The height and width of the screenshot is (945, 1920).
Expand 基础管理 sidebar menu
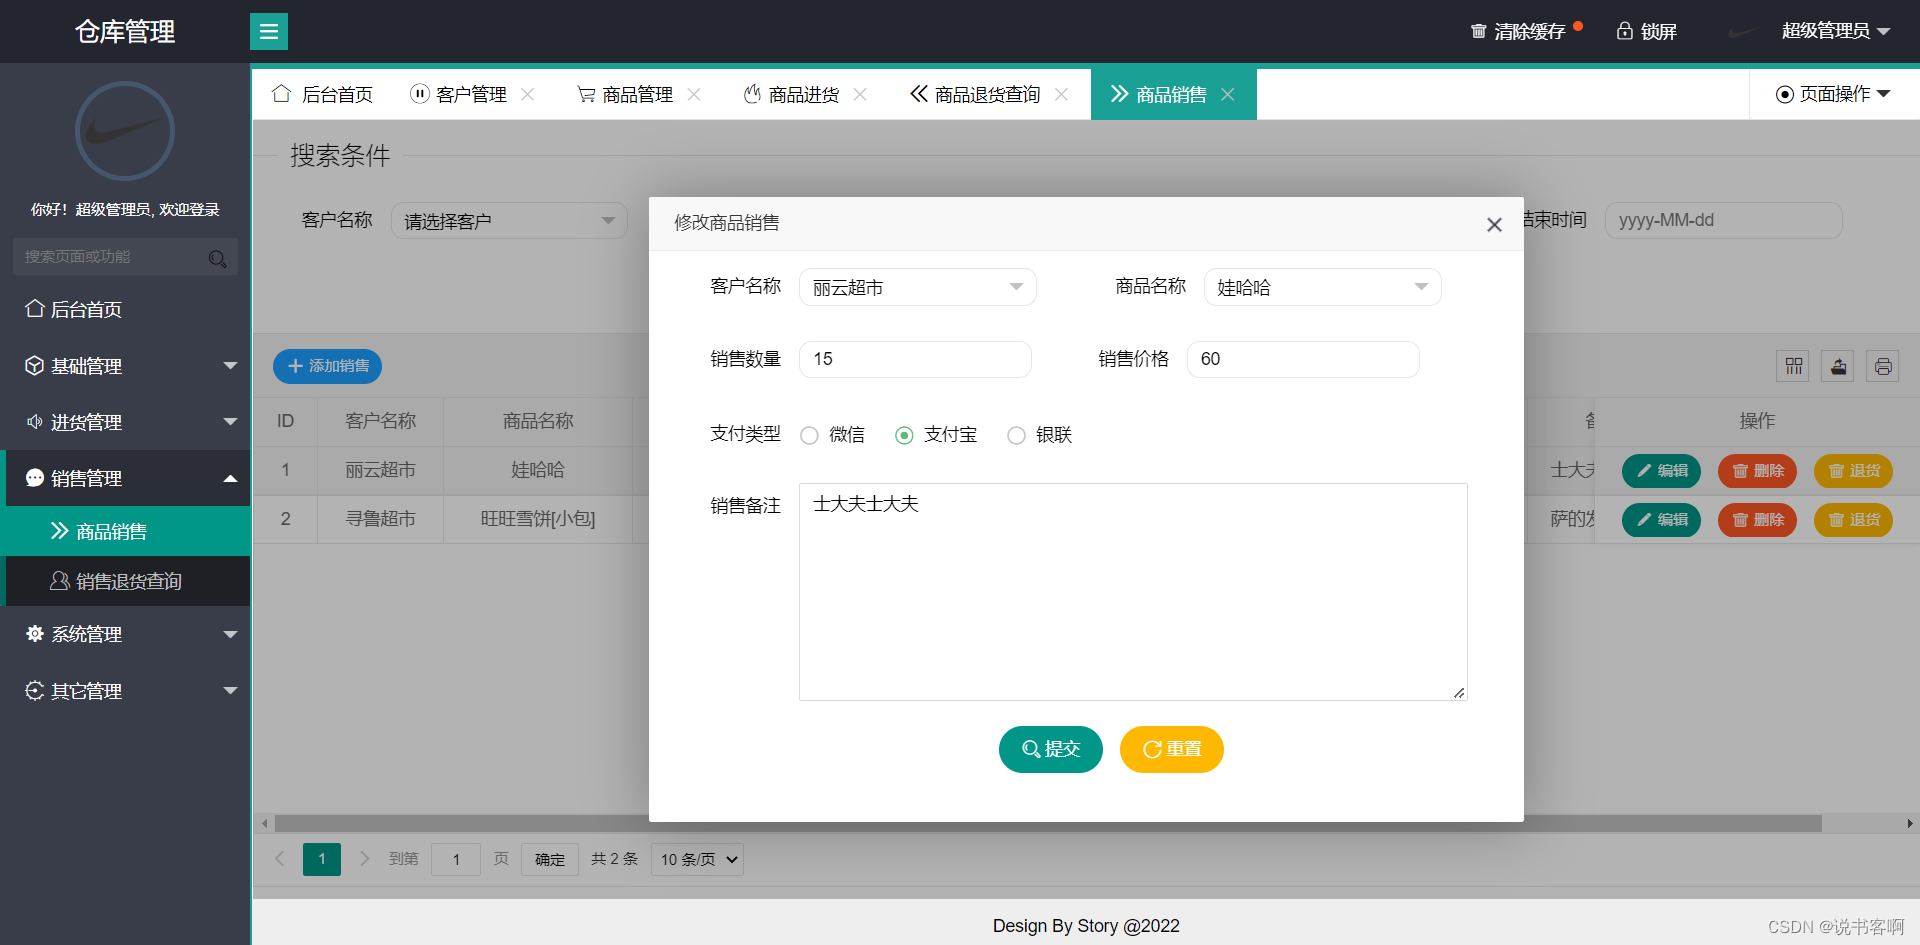[125, 366]
